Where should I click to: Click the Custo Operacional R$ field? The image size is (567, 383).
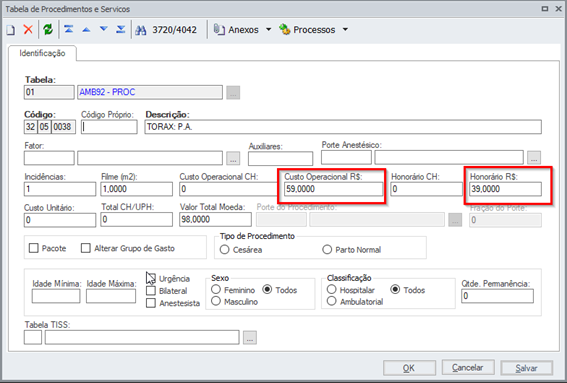[333, 189]
